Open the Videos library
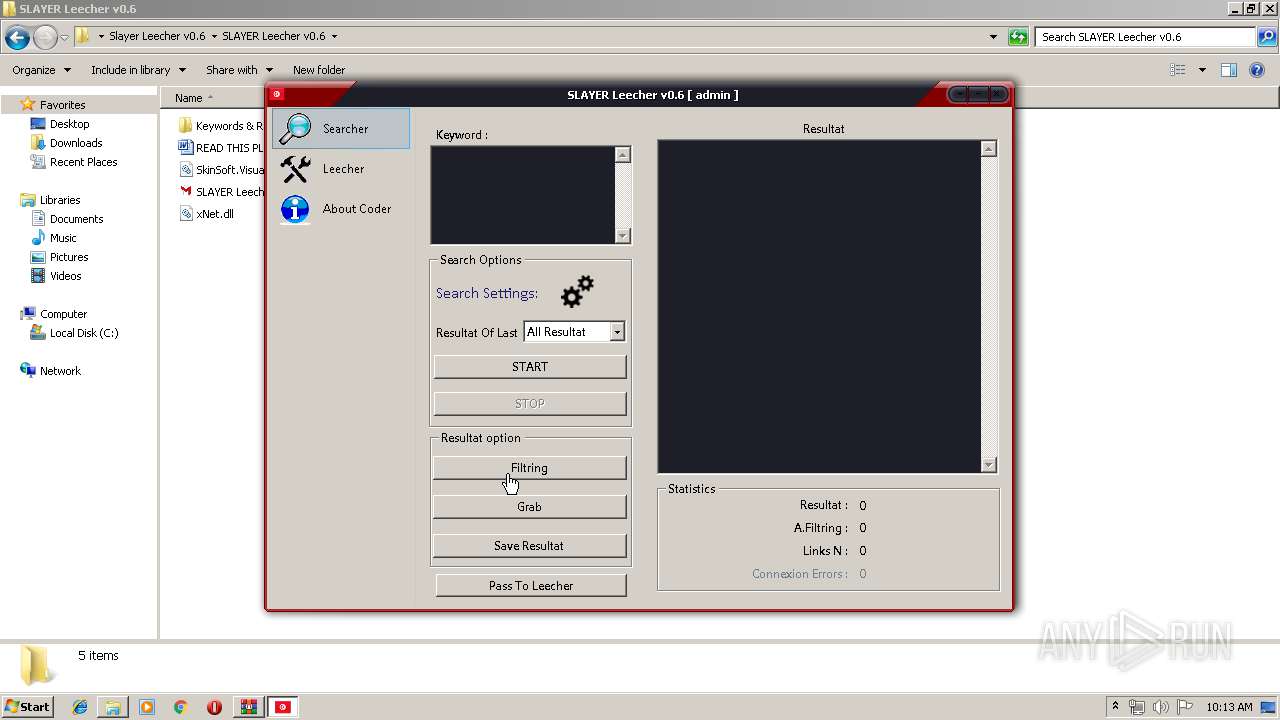1280x720 pixels. pos(56,276)
